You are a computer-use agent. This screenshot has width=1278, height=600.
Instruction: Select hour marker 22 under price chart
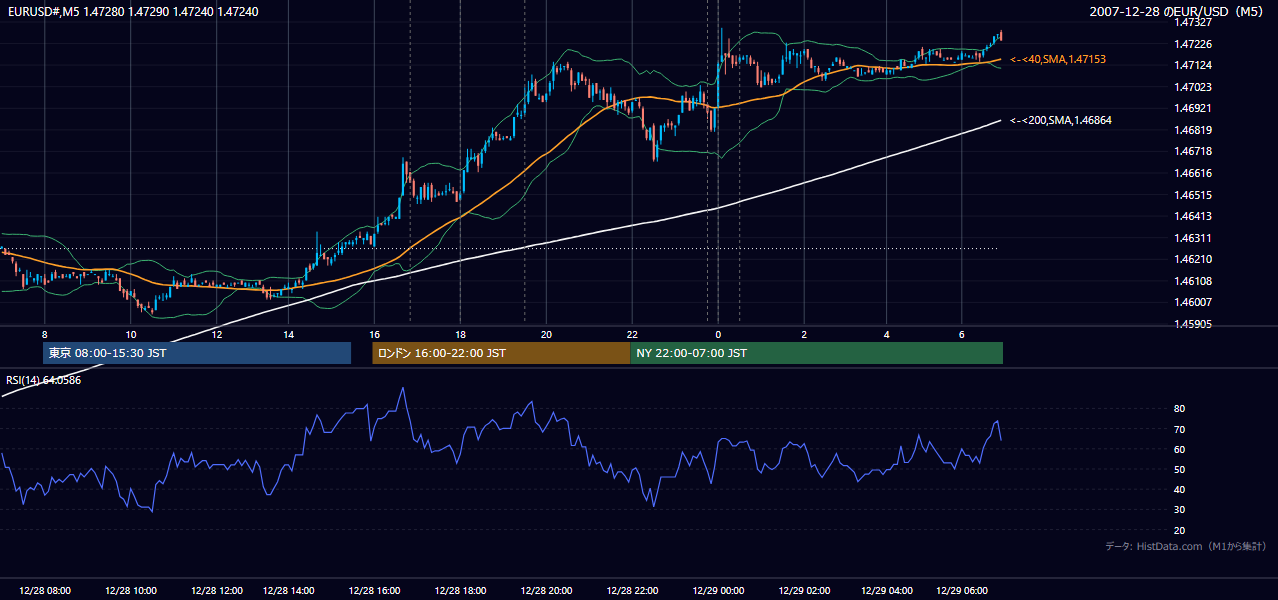click(x=632, y=334)
